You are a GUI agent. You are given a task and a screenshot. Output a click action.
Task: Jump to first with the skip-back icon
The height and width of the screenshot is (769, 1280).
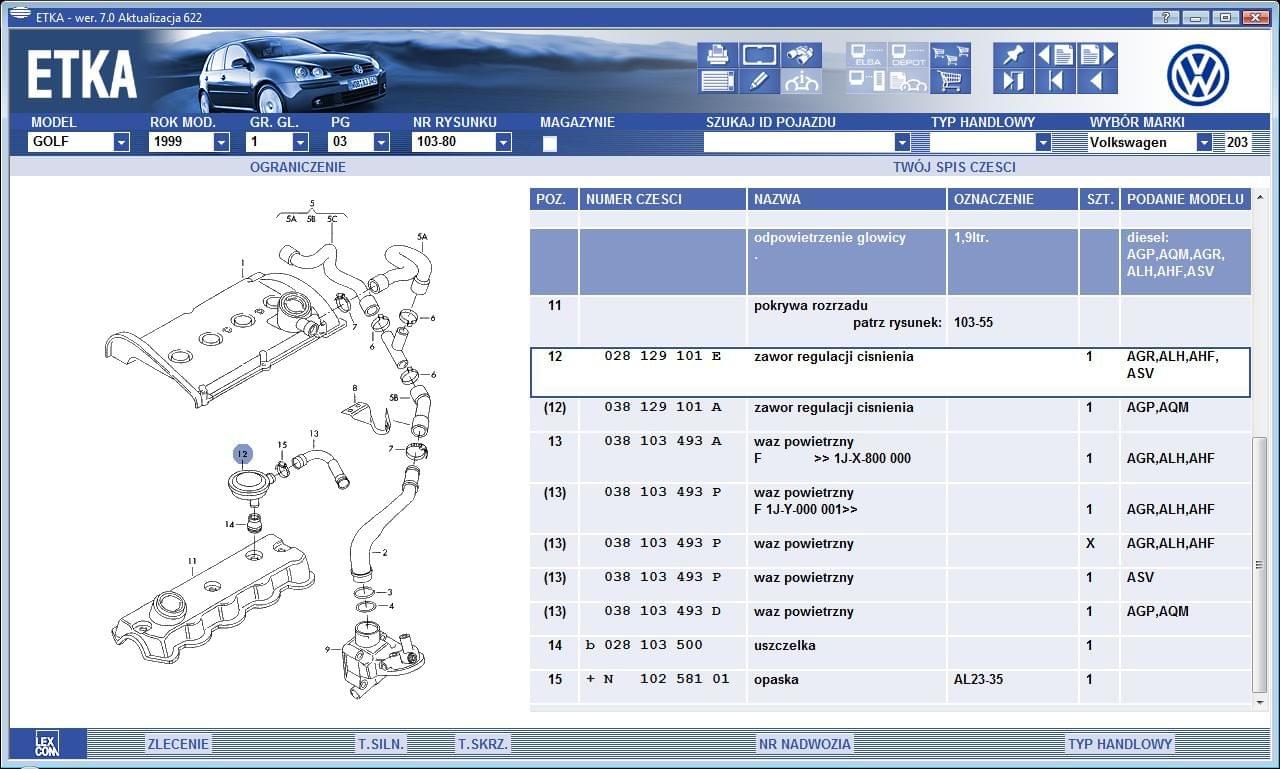[1055, 81]
